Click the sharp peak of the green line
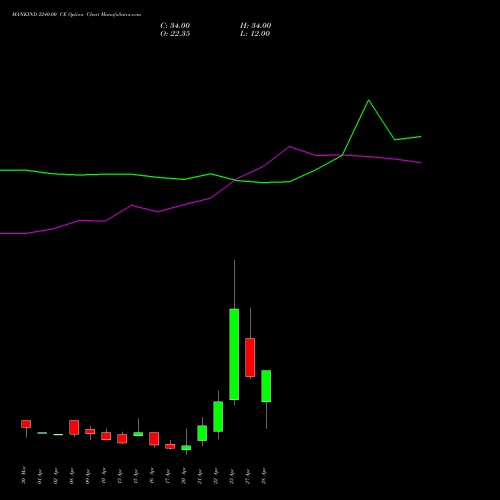The width and height of the screenshot is (500, 500). [x=368, y=100]
